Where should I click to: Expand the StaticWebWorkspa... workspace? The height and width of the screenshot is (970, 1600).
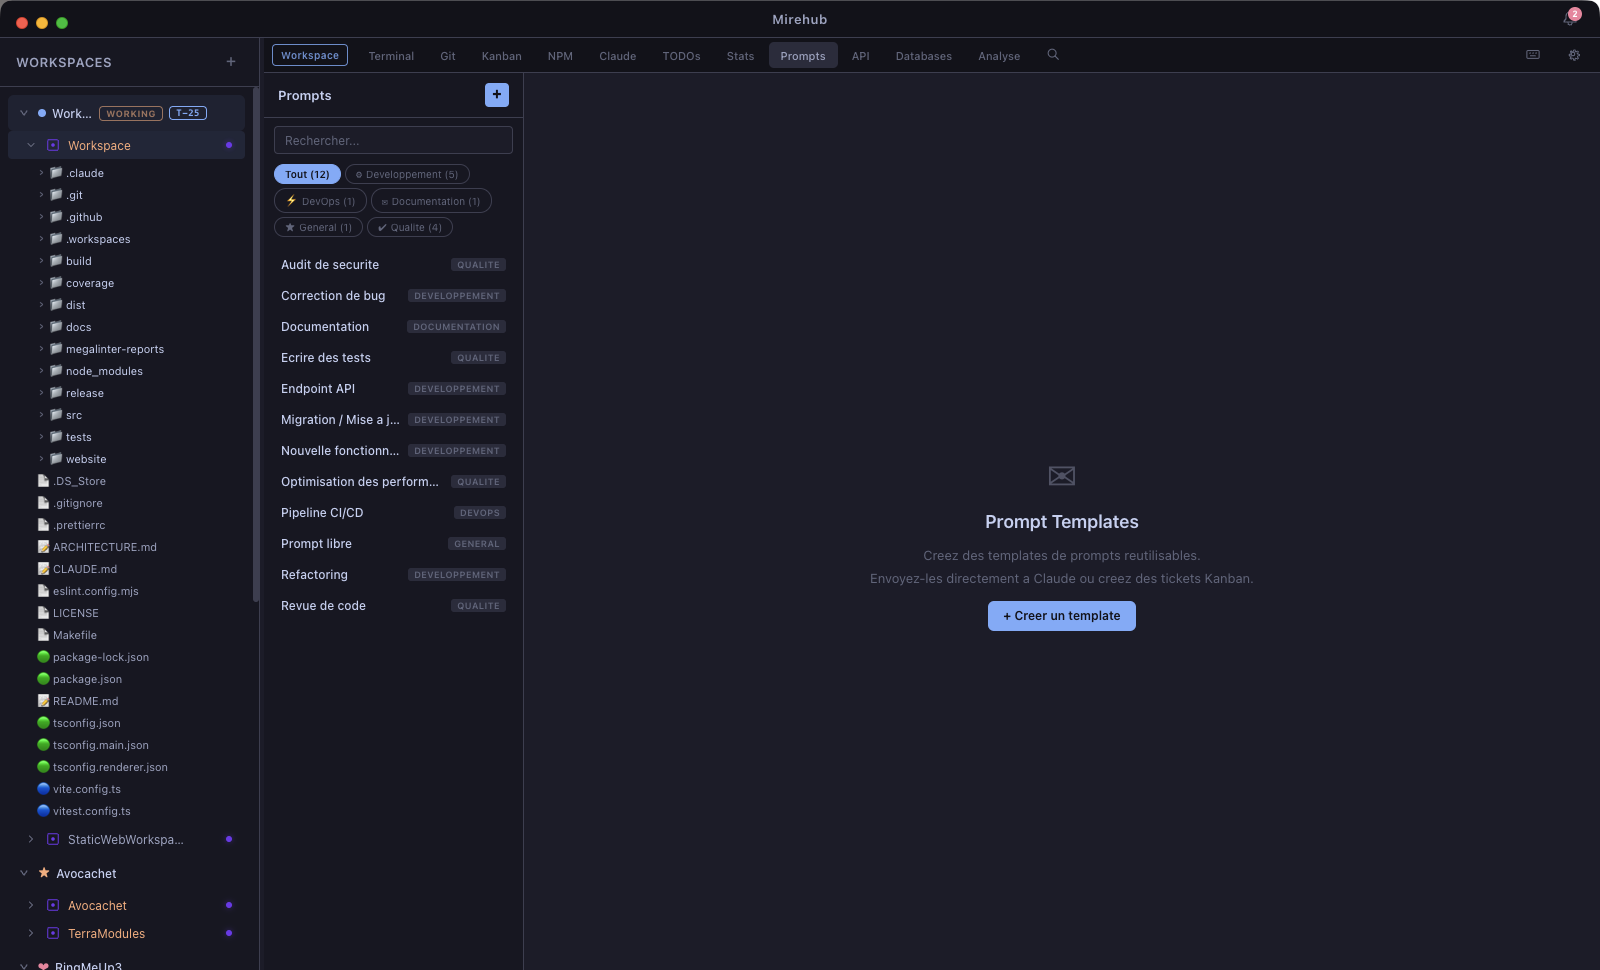(x=31, y=840)
